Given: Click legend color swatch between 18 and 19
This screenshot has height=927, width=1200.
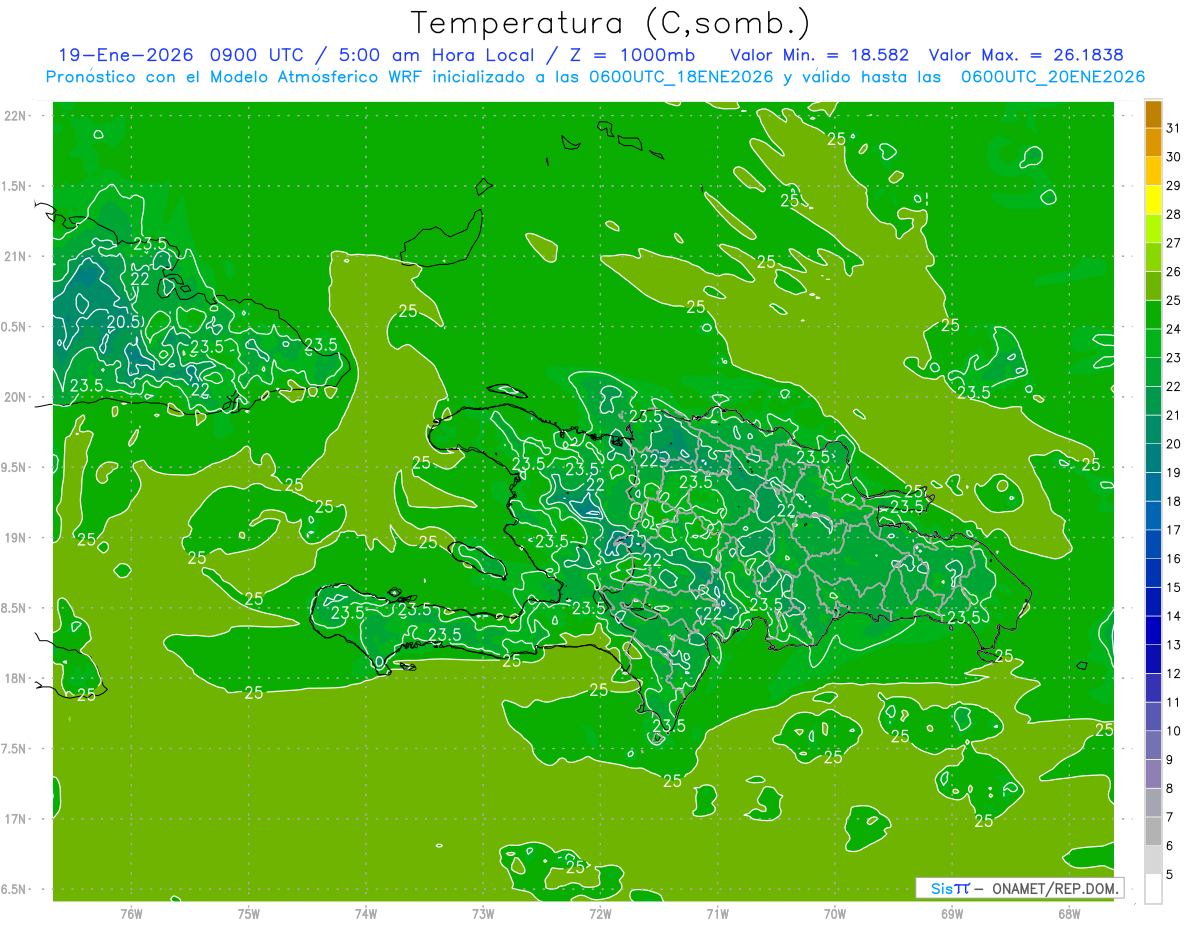Looking at the screenshot, I should 1153,487.
